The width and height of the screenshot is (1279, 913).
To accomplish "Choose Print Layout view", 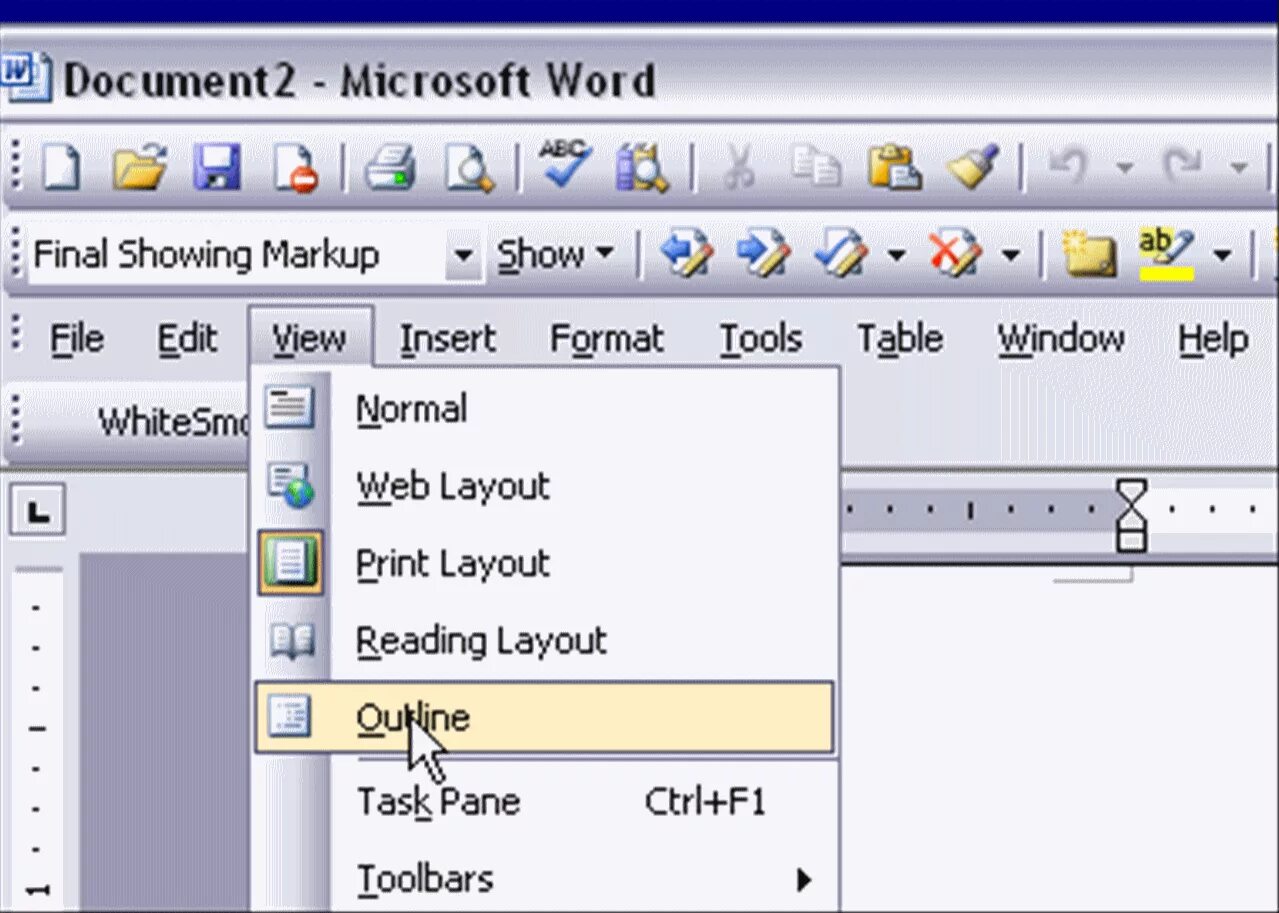I will [544, 564].
